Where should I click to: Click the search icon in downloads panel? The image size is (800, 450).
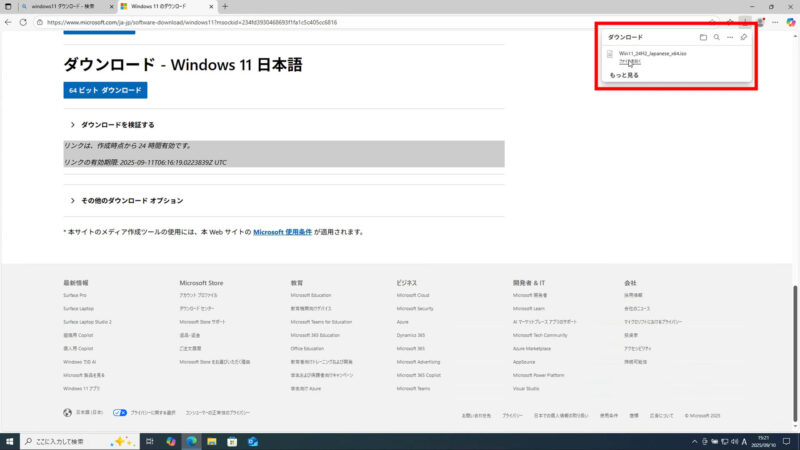coord(716,37)
